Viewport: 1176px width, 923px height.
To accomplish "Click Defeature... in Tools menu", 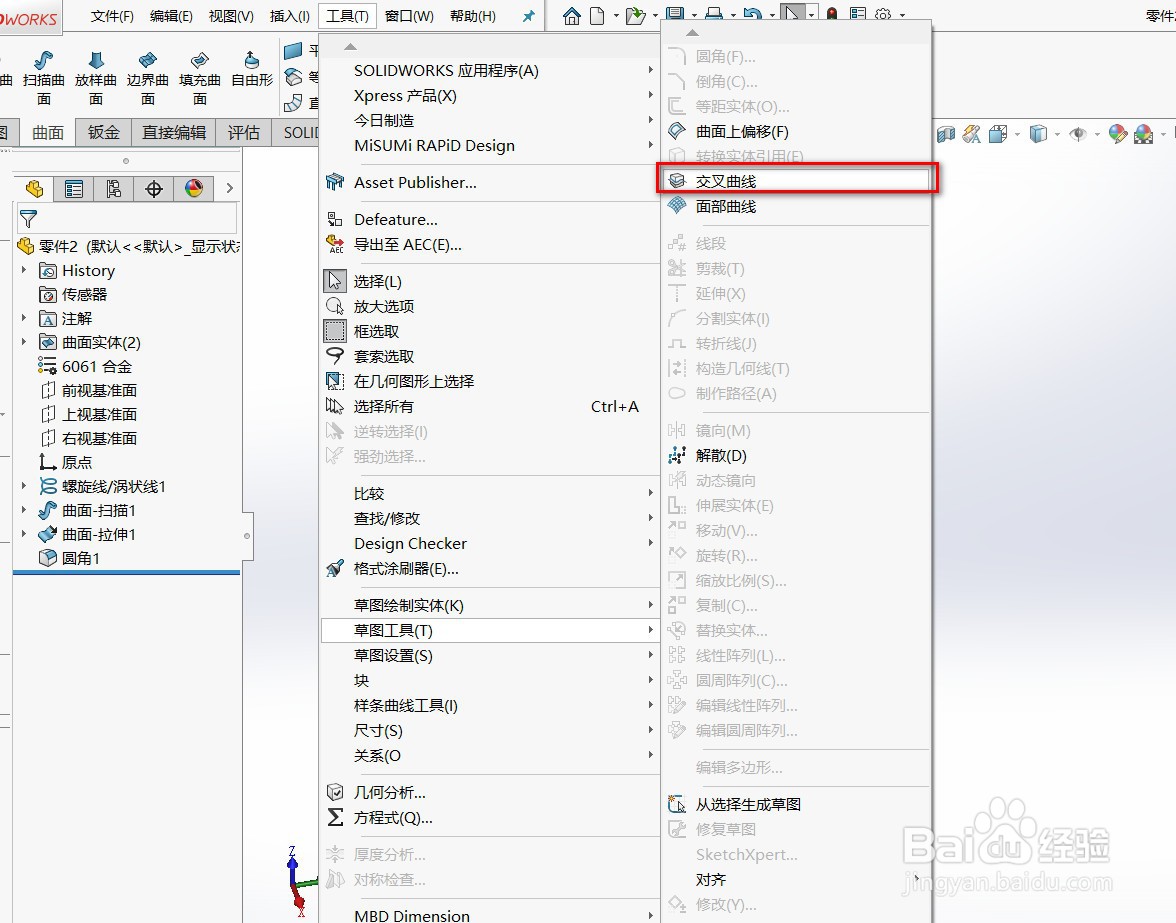I will coord(490,220).
